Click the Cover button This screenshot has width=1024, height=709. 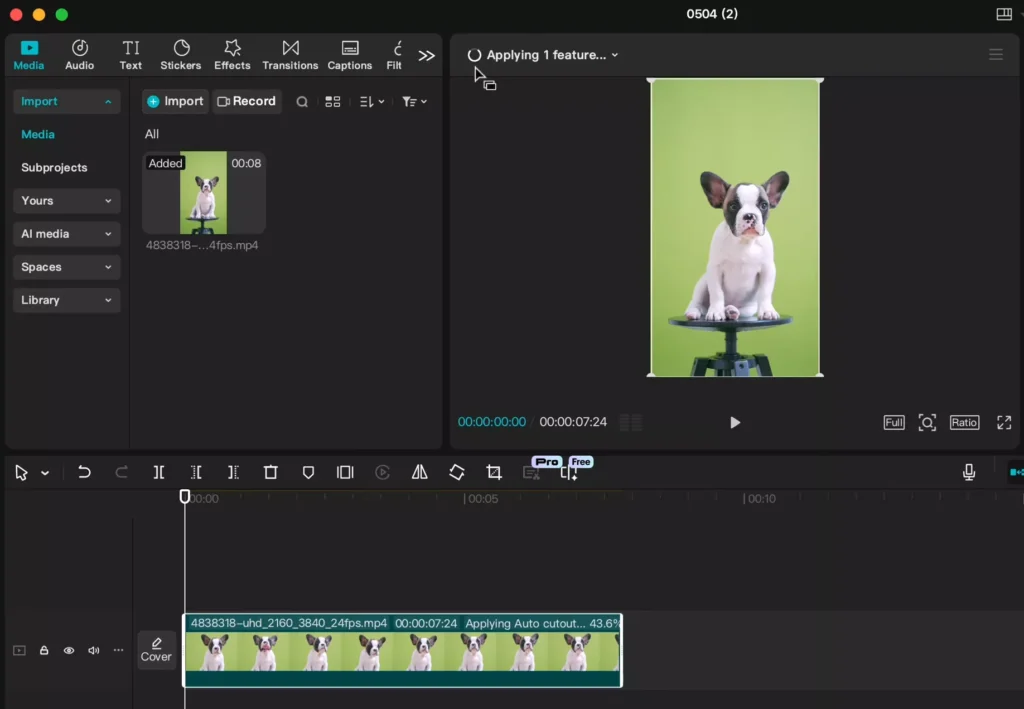tap(156, 650)
